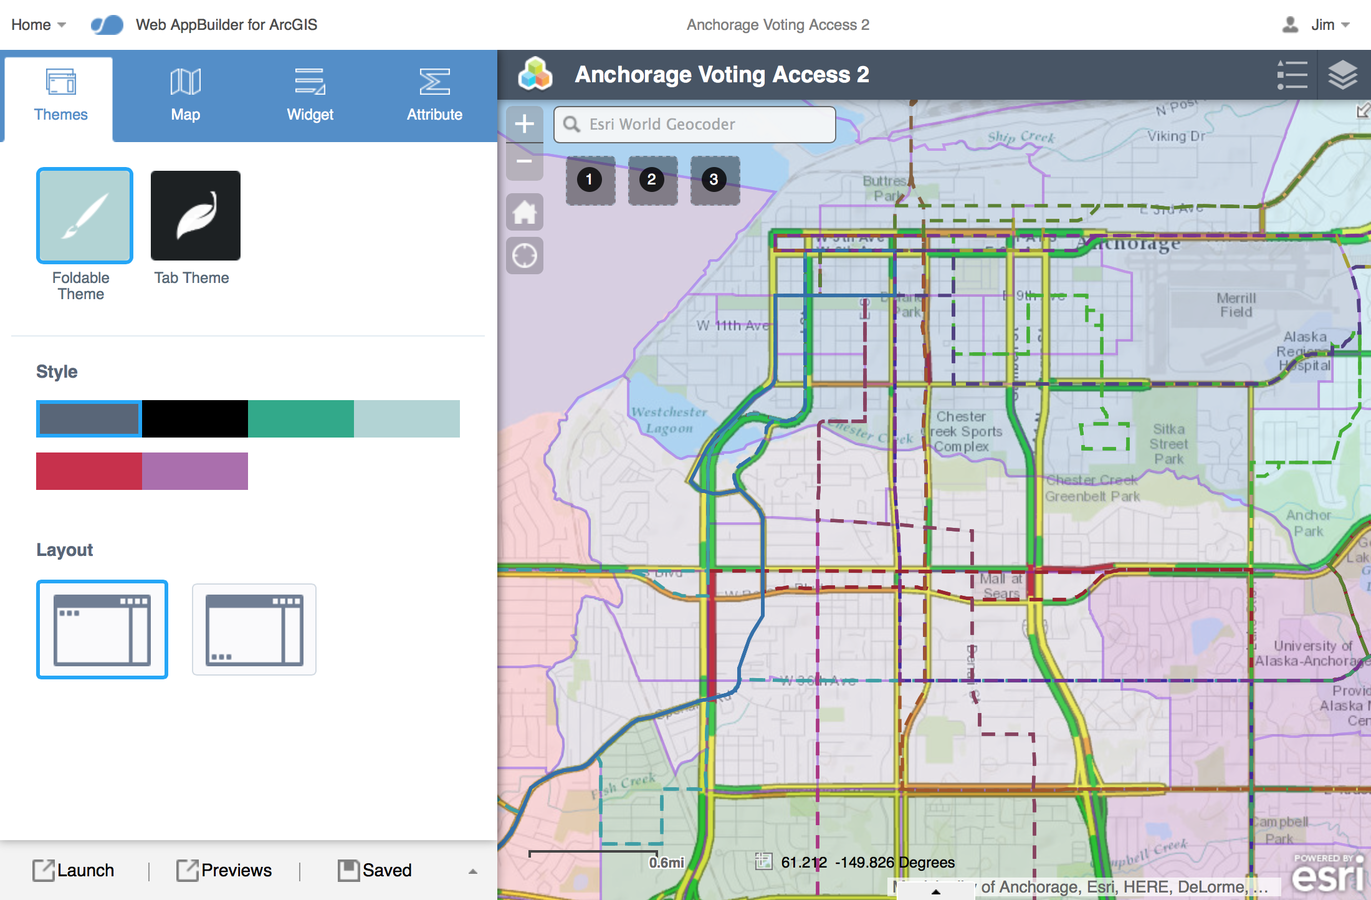
Task: Choose the slate gray style swatch
Action: [x=89, y=419]
